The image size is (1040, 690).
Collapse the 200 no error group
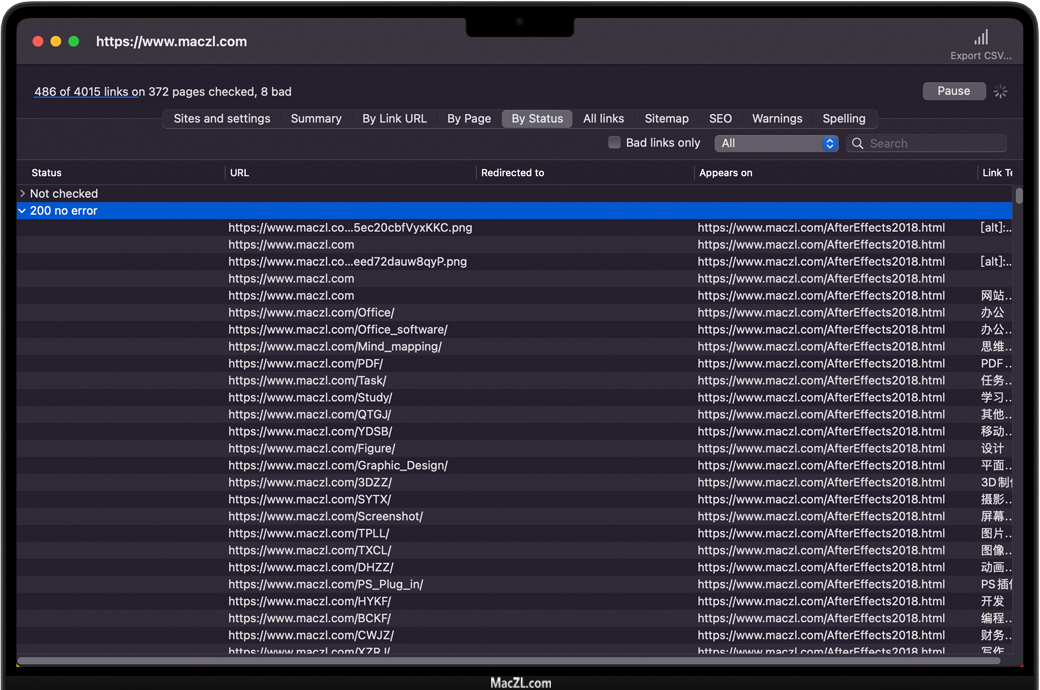click(23, 211)
